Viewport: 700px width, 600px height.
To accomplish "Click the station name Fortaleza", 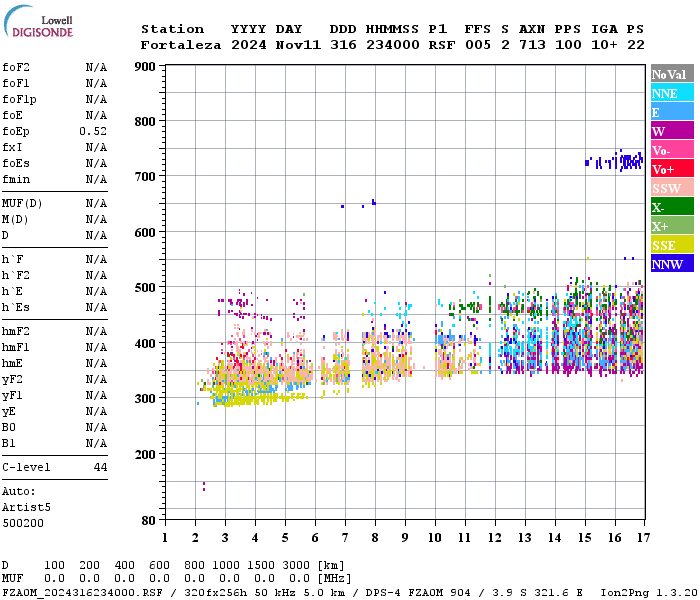I will pos(181,45).
